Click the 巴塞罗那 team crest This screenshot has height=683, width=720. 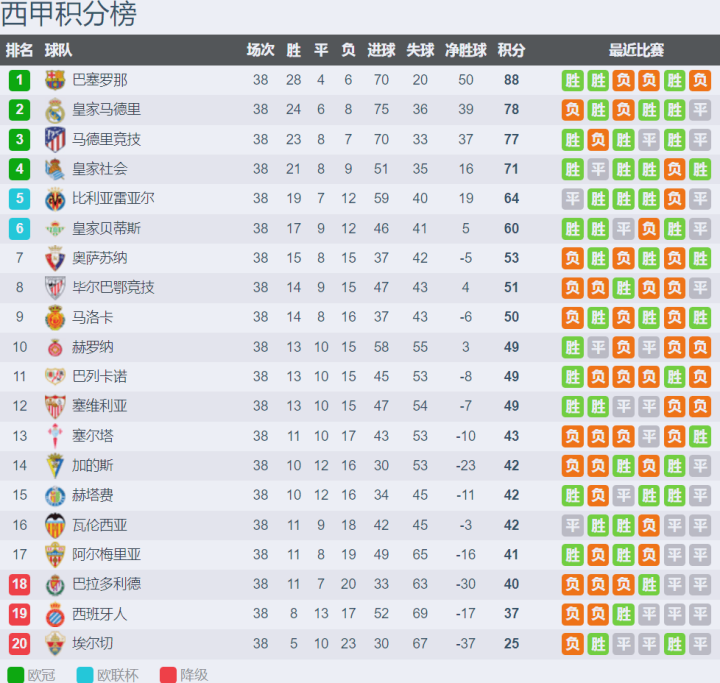[x=55, y=80]
